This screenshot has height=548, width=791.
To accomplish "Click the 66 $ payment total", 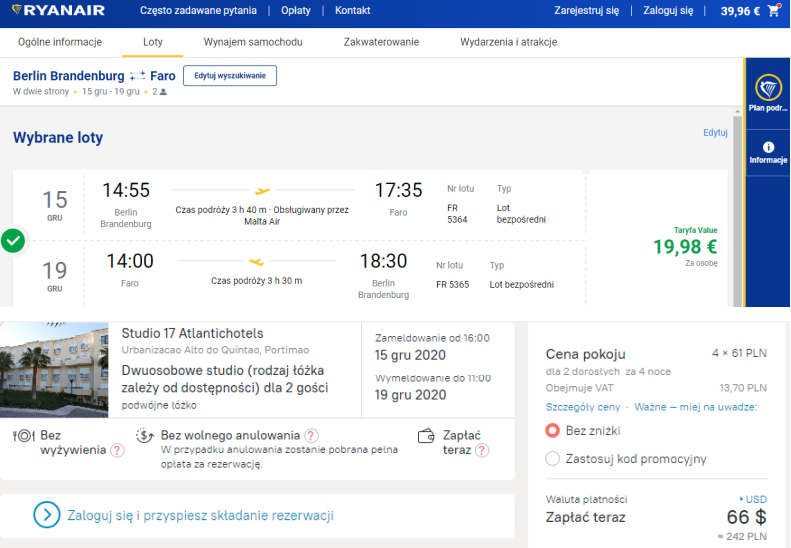I will [x=746, y=517].
